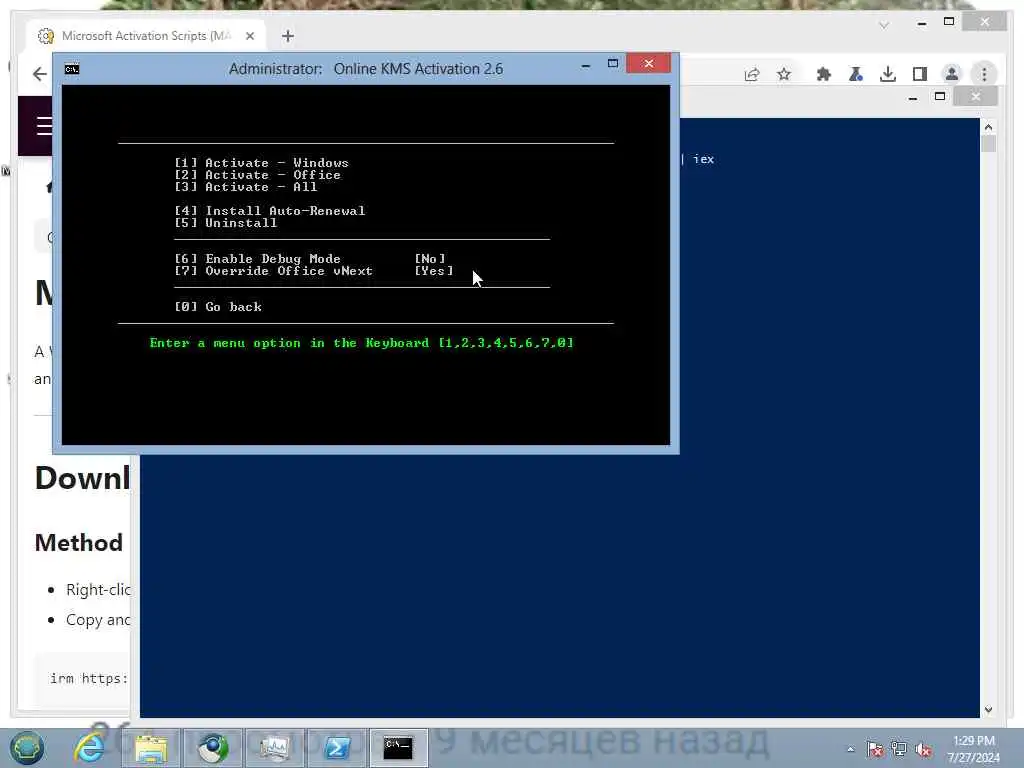Close the Online KMS Activation window
1024x768 pixels.
[648, 63]
